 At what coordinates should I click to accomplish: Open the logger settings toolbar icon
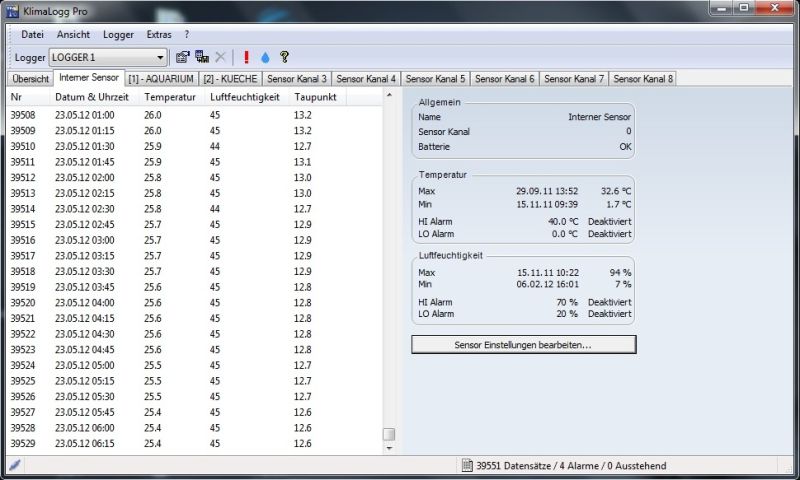pos(183,57)
